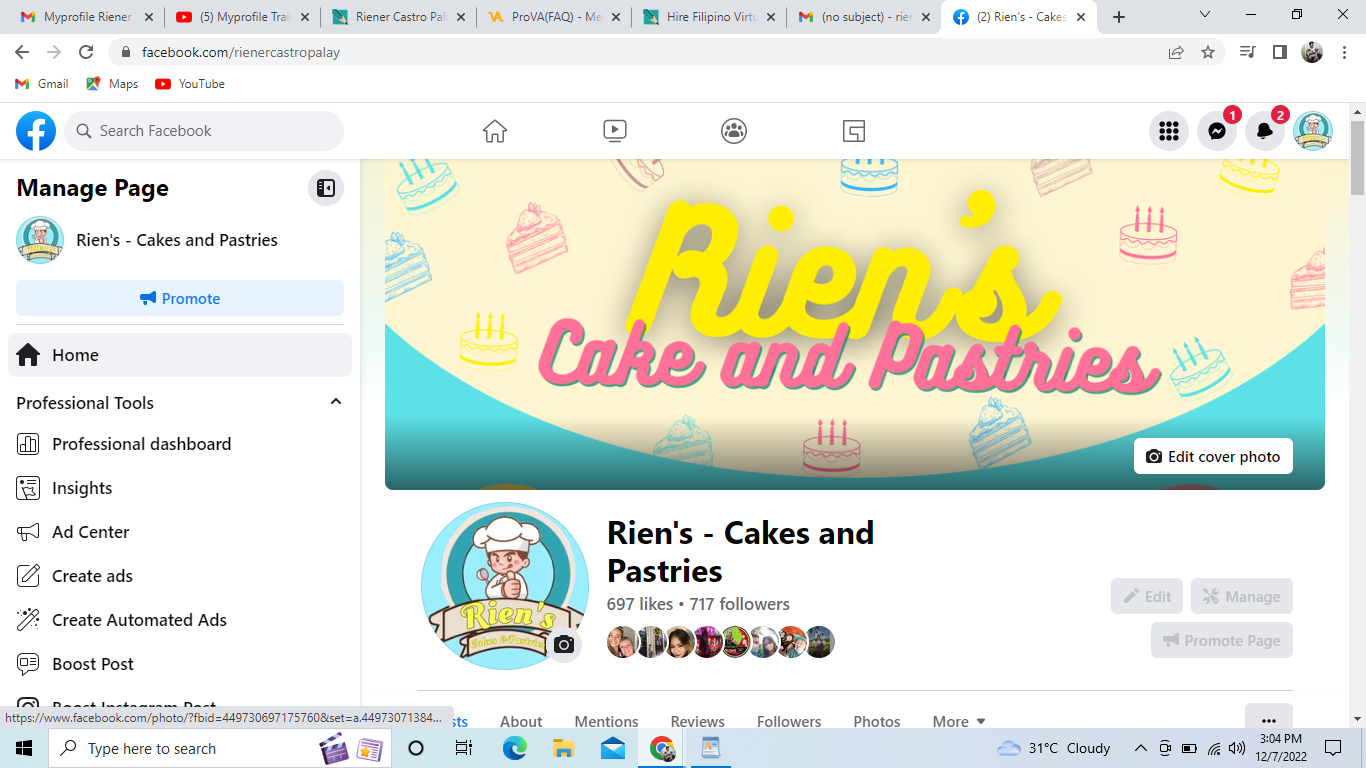Close the Rien's Cakes Facebook tab
Viewport: 1366px width, 768px height.
pyautogui.click(x=1081, y=17)
